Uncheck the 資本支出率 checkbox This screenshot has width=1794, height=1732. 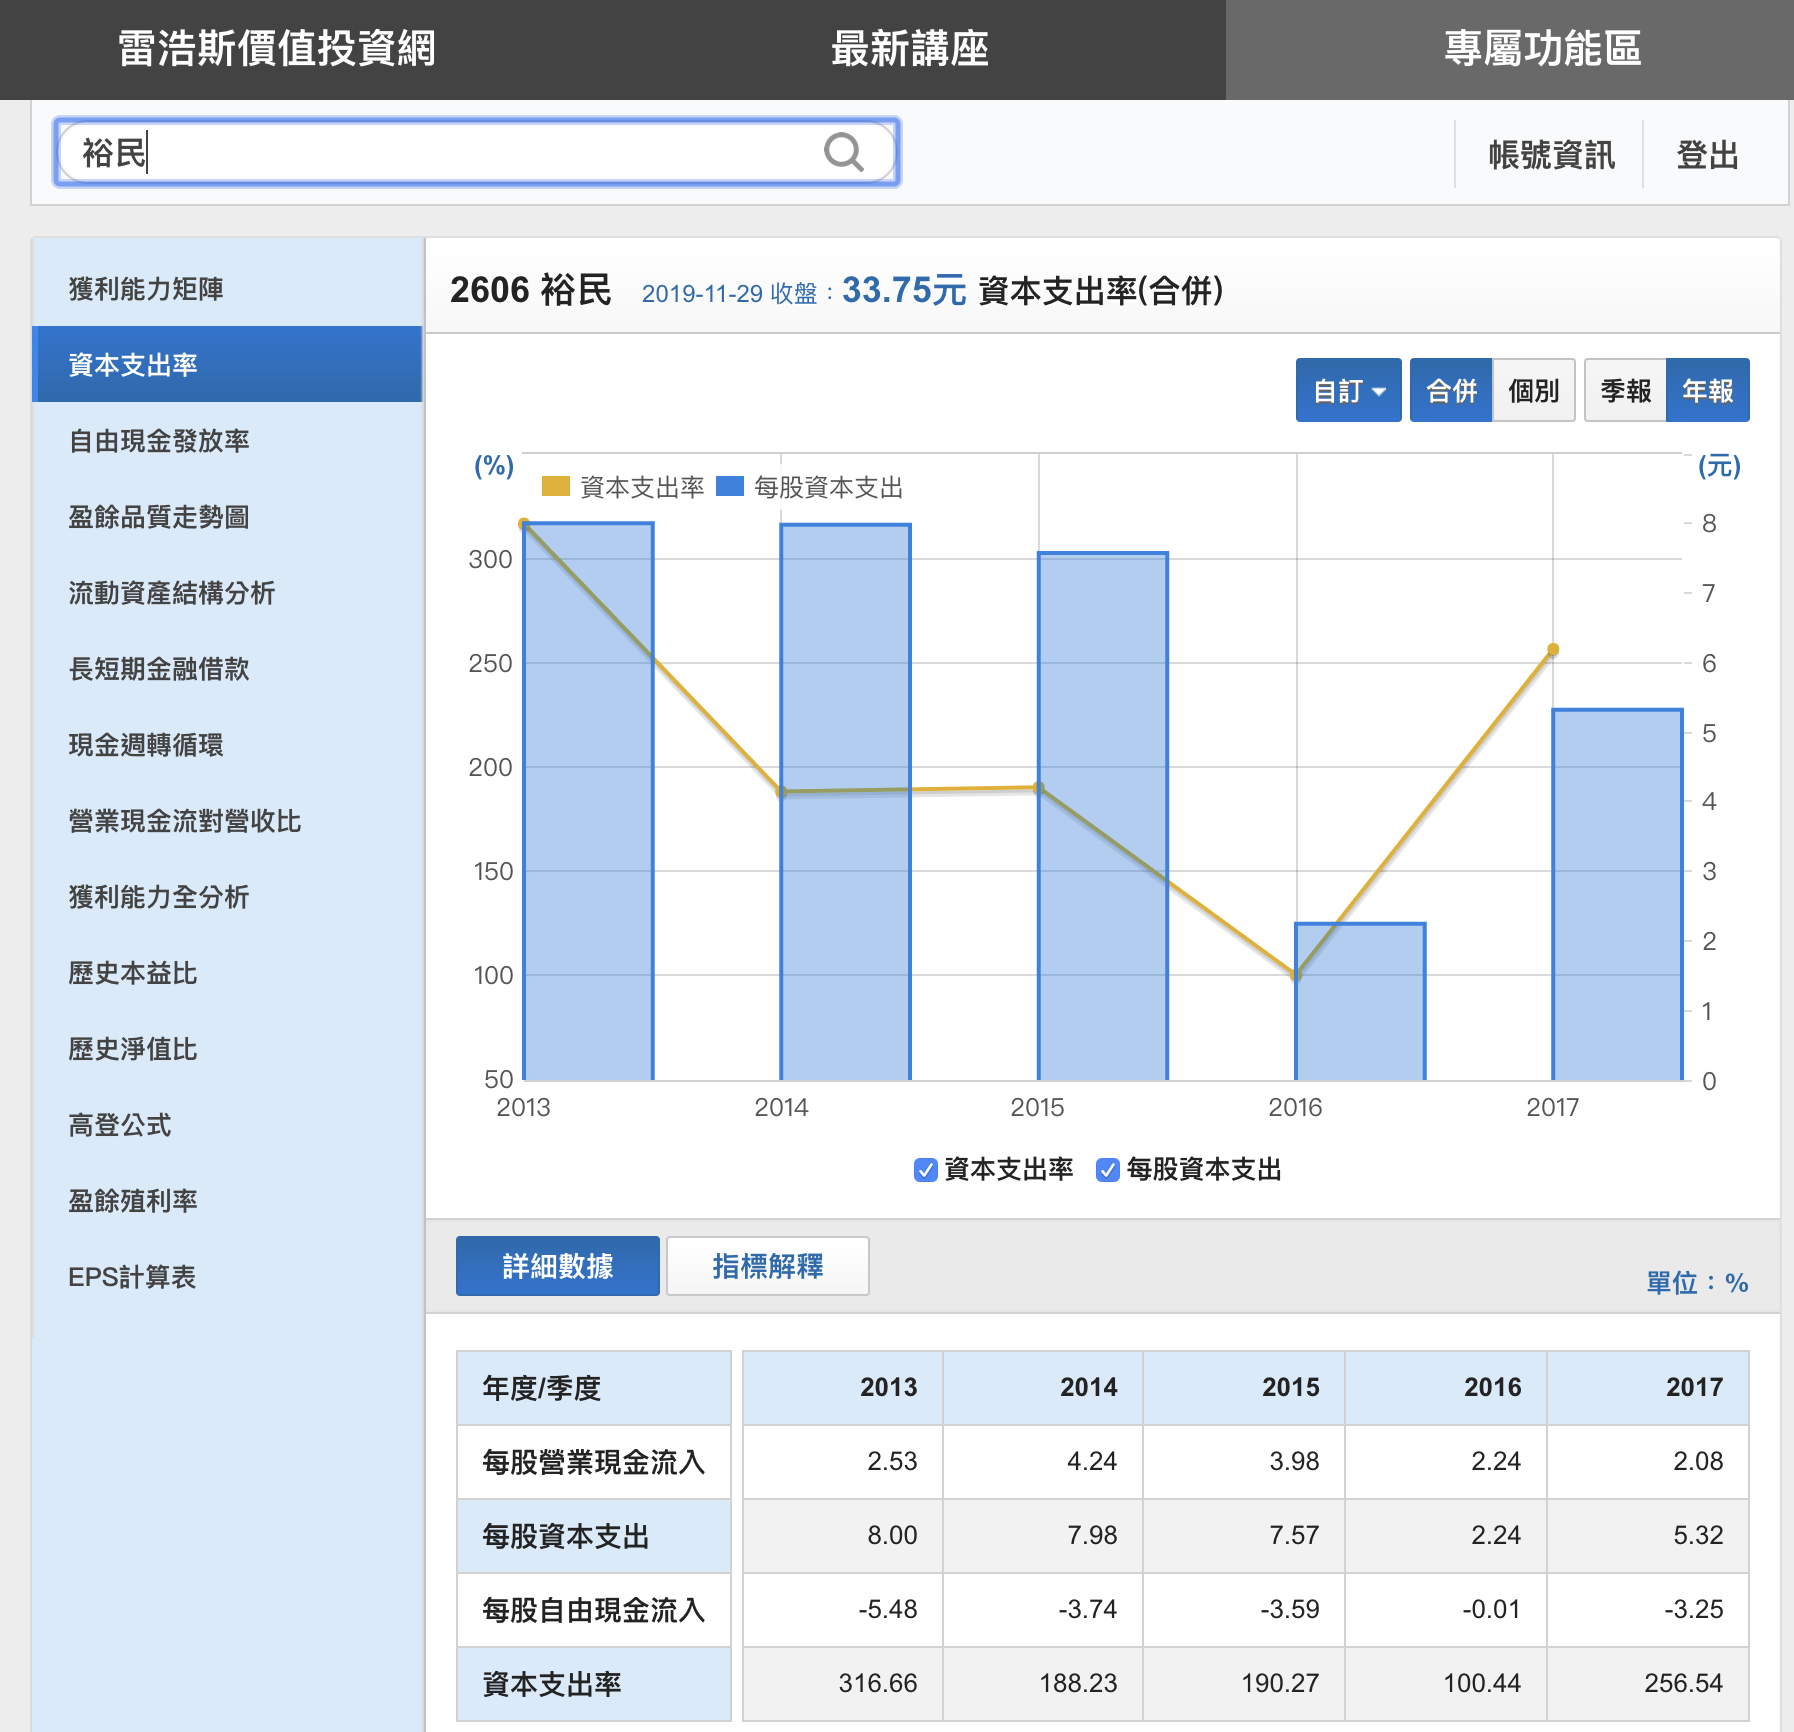tap(925, 1170)
